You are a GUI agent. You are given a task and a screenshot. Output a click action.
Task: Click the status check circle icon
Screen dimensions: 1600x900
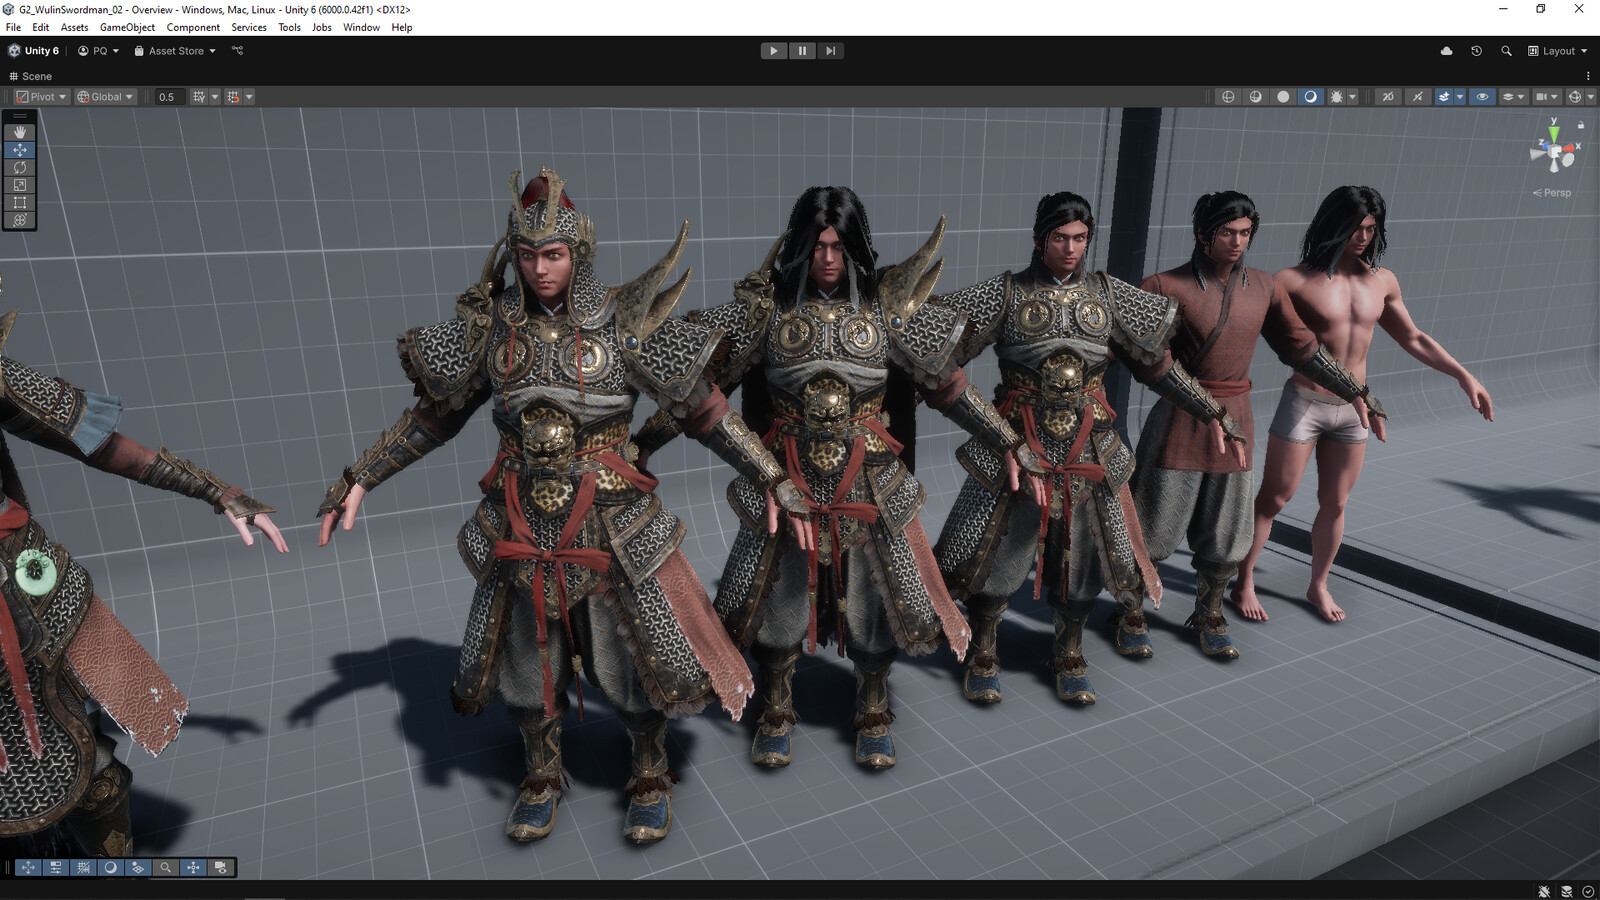click(1588, 891)
